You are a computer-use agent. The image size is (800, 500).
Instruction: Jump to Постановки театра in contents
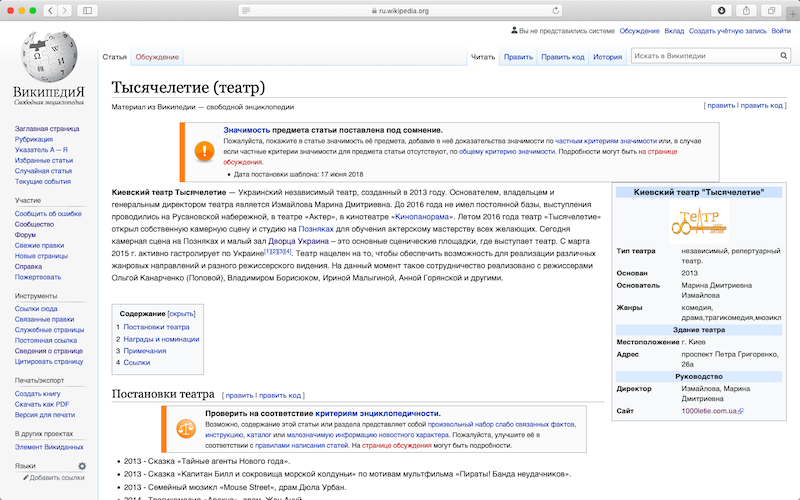156,327
